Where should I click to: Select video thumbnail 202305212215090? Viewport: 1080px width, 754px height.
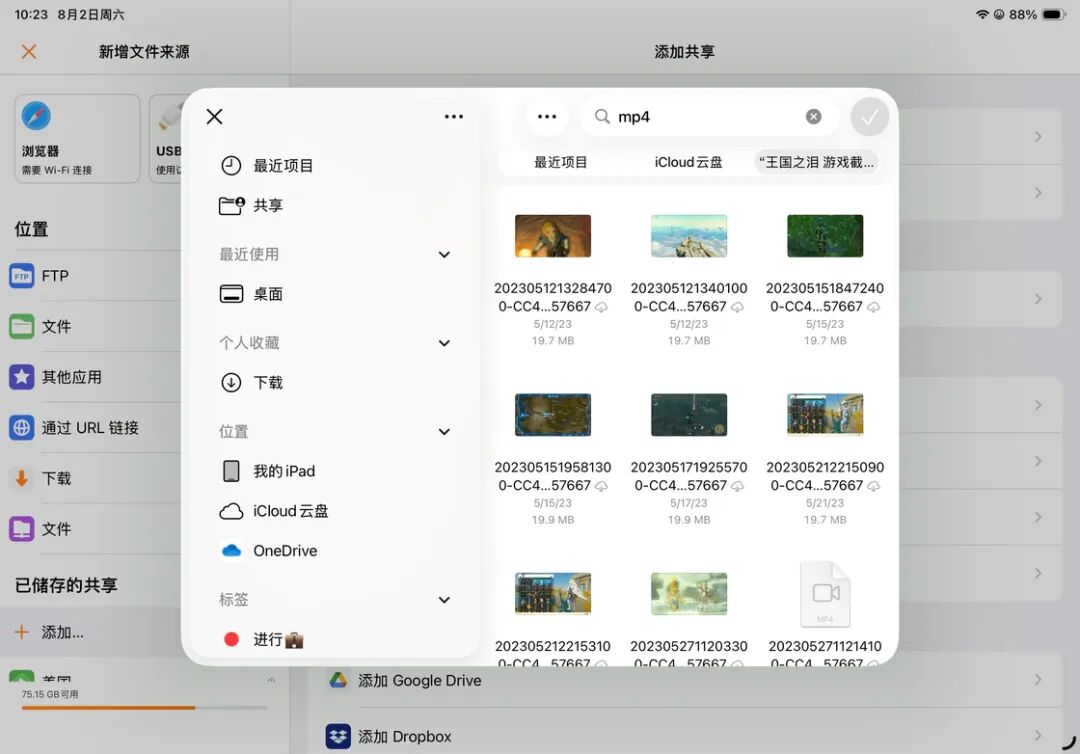(825, 415)
